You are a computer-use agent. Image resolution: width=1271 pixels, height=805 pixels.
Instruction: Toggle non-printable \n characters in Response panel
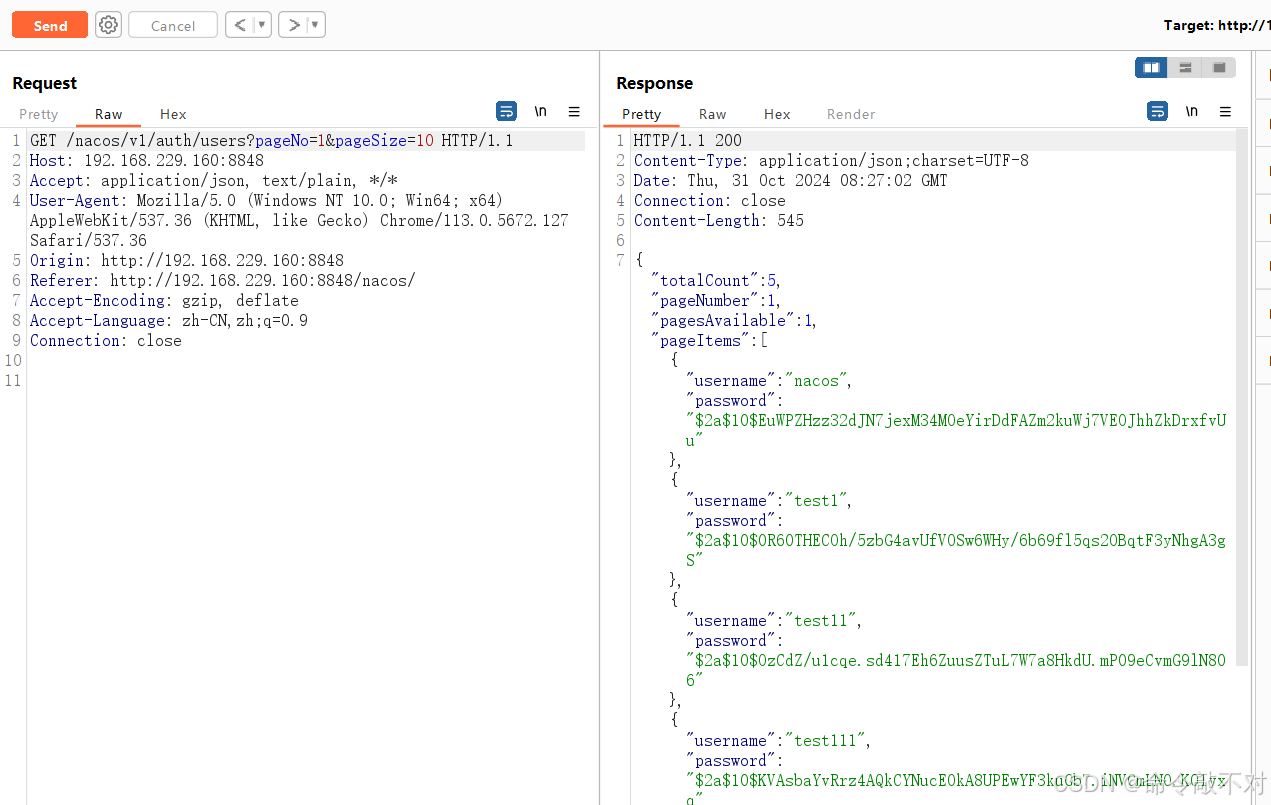[x=1191, y=111]
